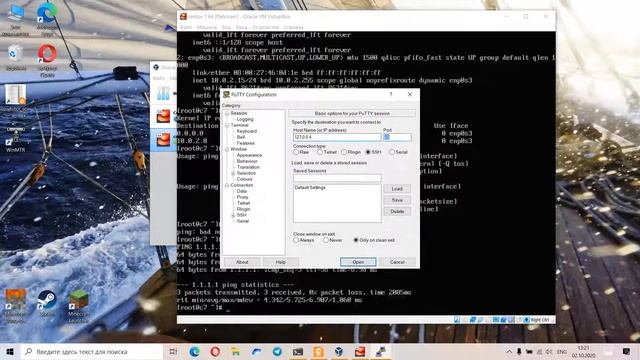This screenshot has width=640, height=360.
Task: Collapse the Window category node
Action: coord(227,149)
